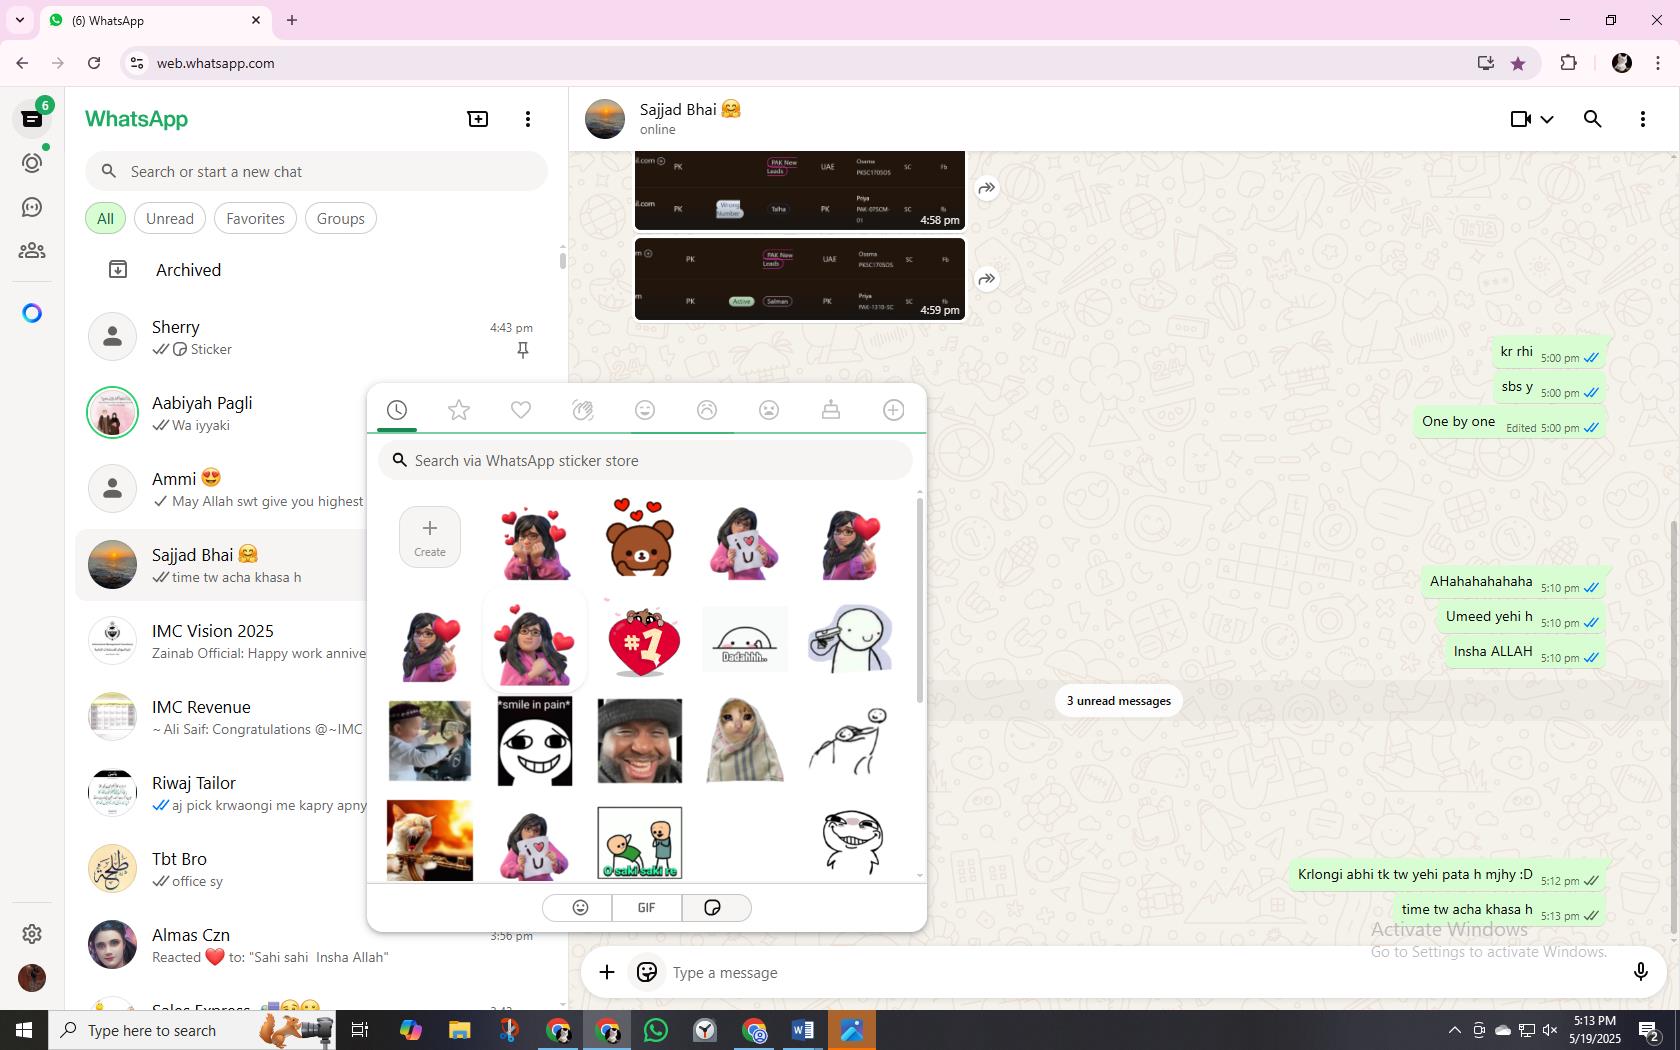Screen dimensions: 1680x1050
Task: Open Chrome tab search dropdown arrow
Action: 19,20
